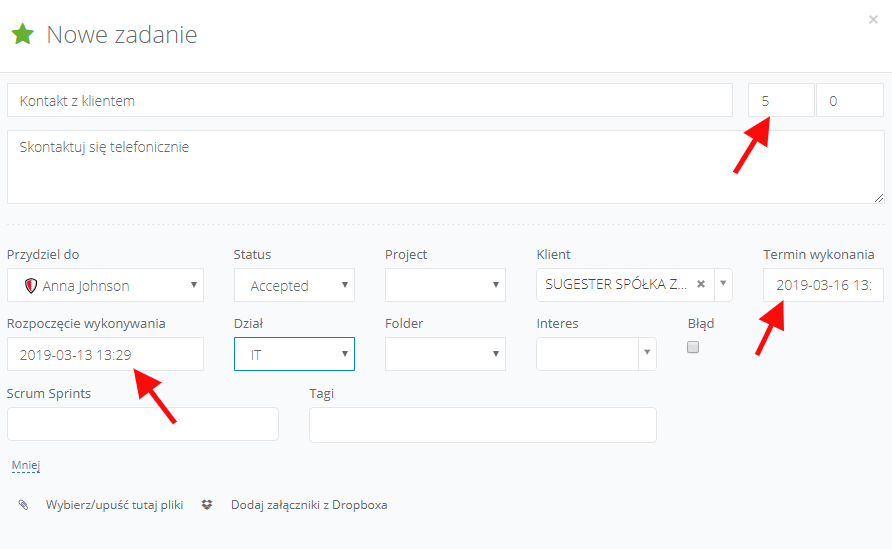Click the Mniej link
The height and width of the screenshot is (549, 892).
click(25, 465)
